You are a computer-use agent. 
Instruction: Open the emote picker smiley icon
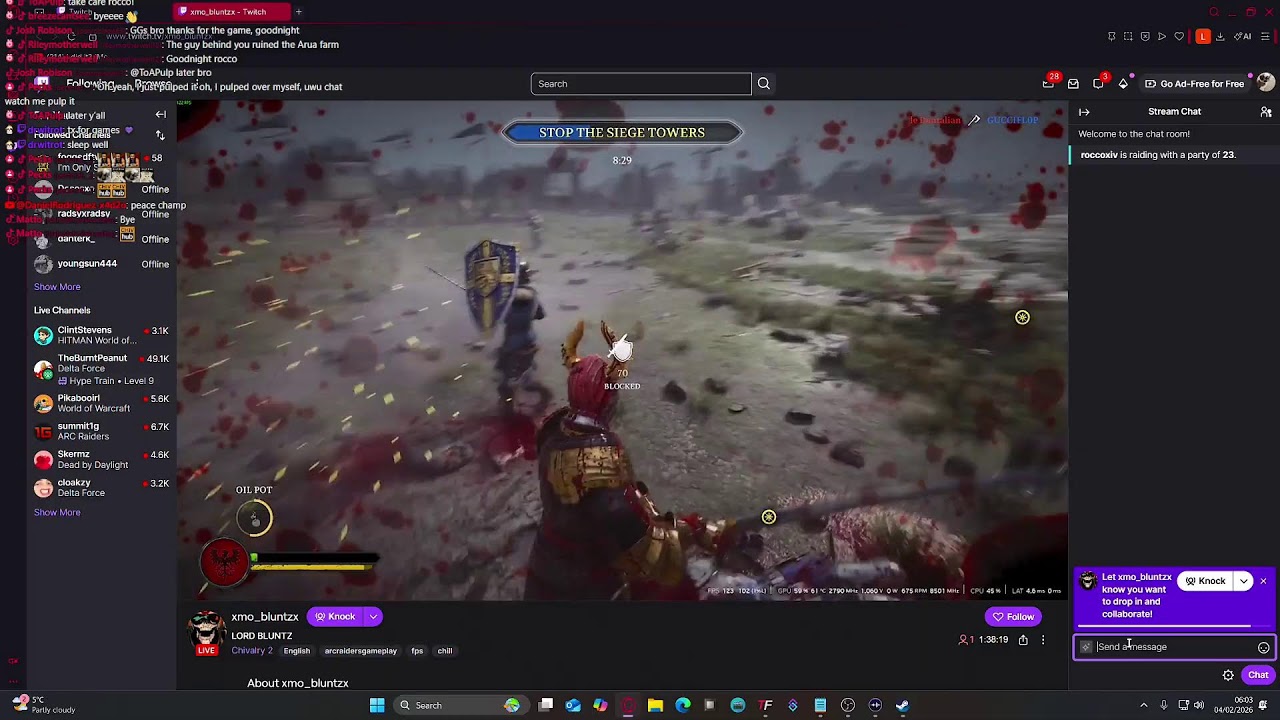click(1263, 648)
